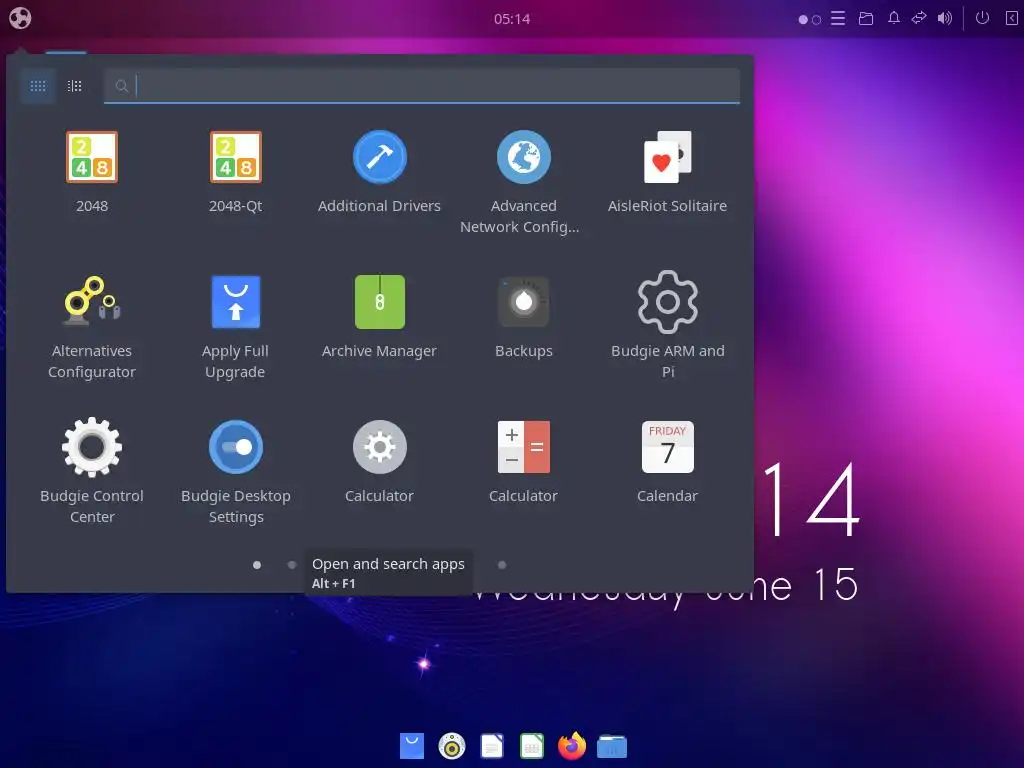Image resolution: width=1024 pixels, height=768 pixels.
Task: Open the network connection indicator
Action: pyautogui.click(x=919, y=18)
